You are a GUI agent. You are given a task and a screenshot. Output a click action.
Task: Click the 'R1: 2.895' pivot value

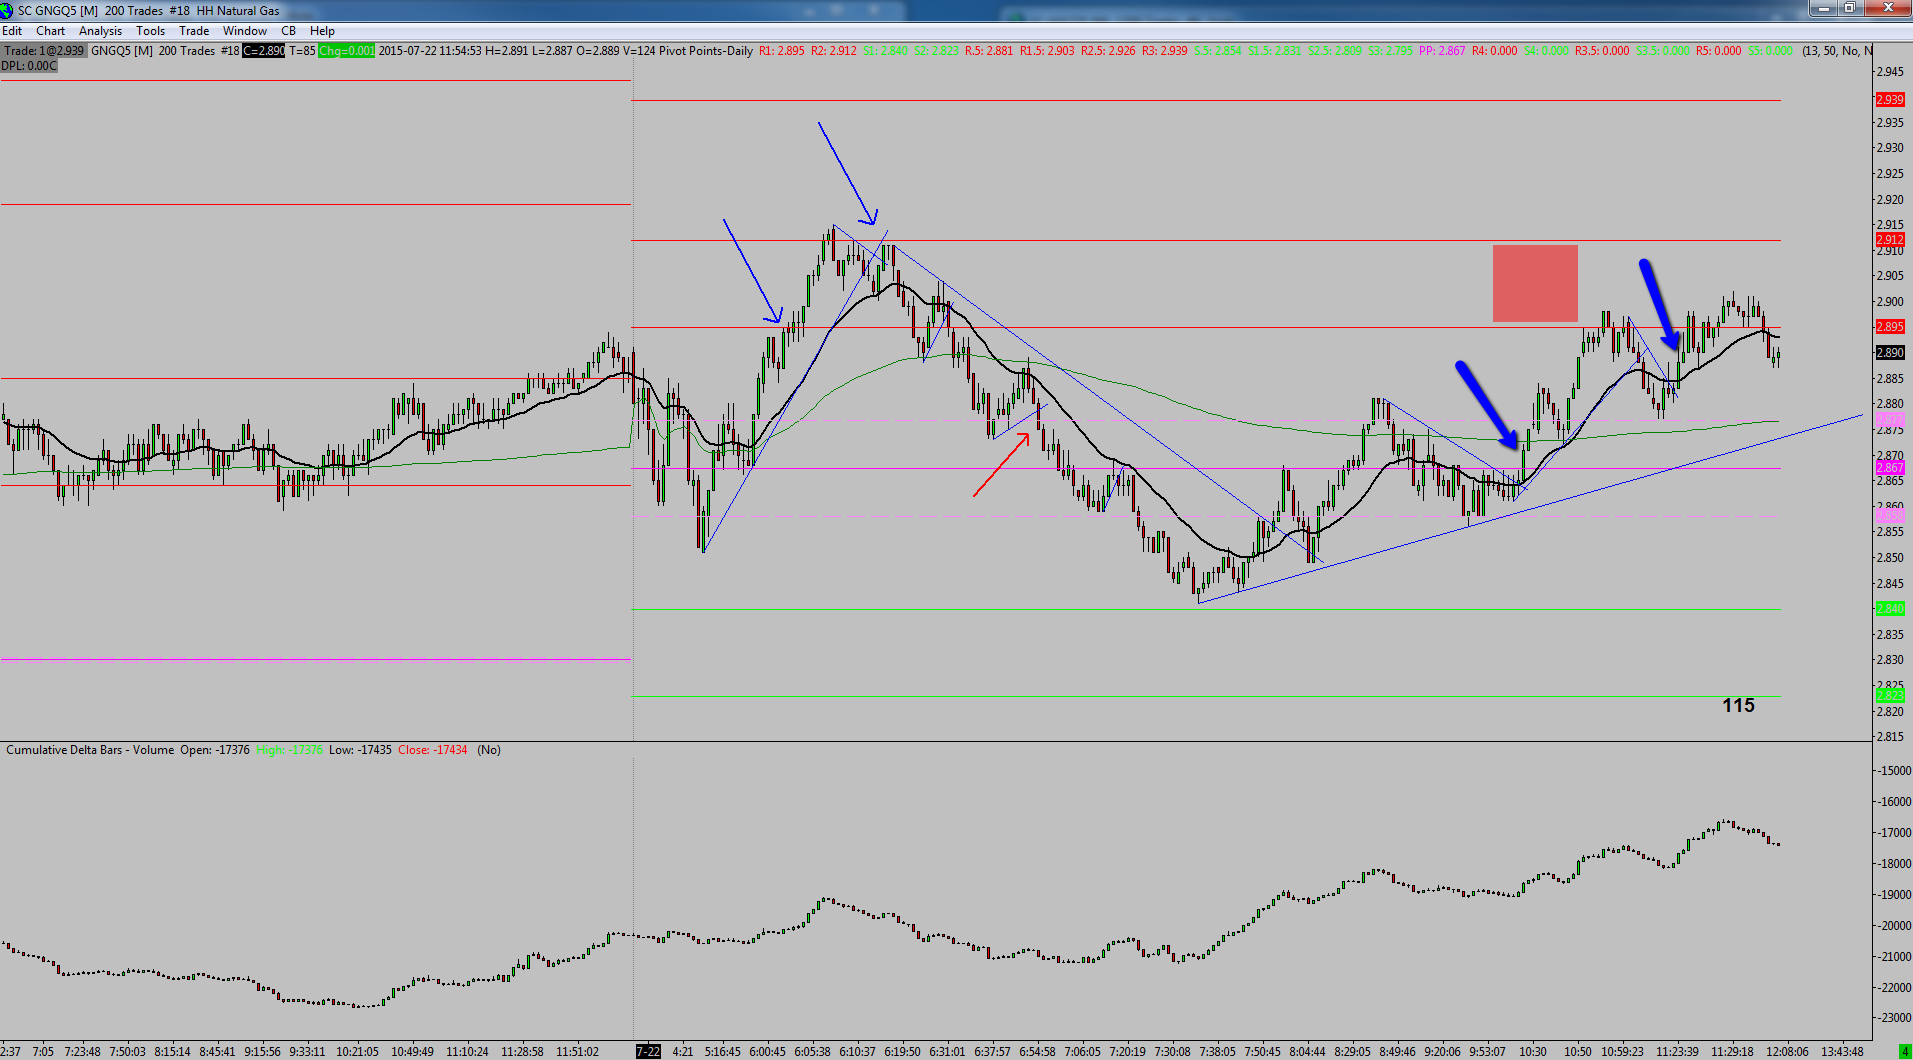tap(781, 51)
